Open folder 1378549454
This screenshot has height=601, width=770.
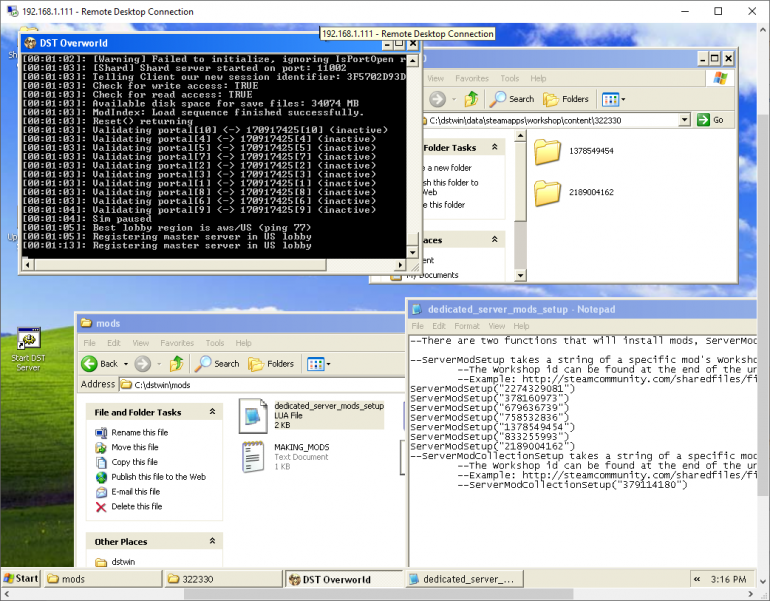click(x=547, y=152)
